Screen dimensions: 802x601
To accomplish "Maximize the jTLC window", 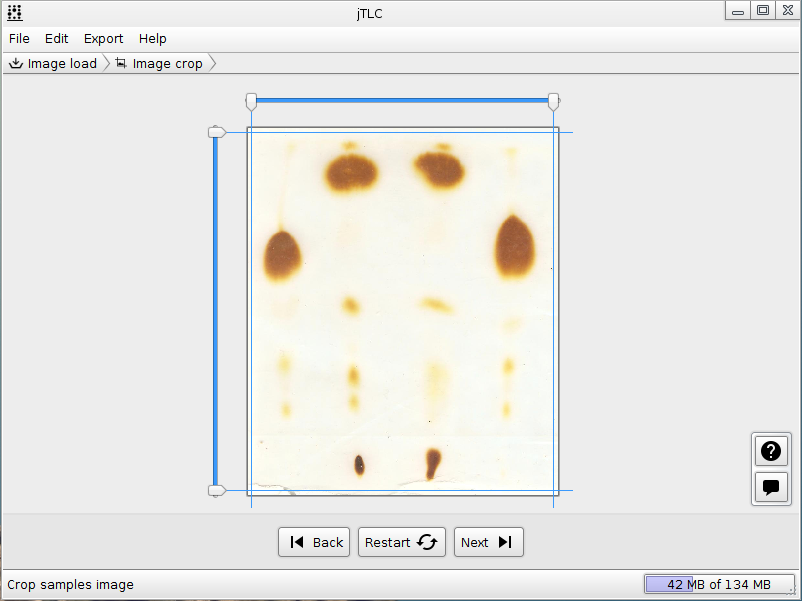I will click(x=763, y=11).
